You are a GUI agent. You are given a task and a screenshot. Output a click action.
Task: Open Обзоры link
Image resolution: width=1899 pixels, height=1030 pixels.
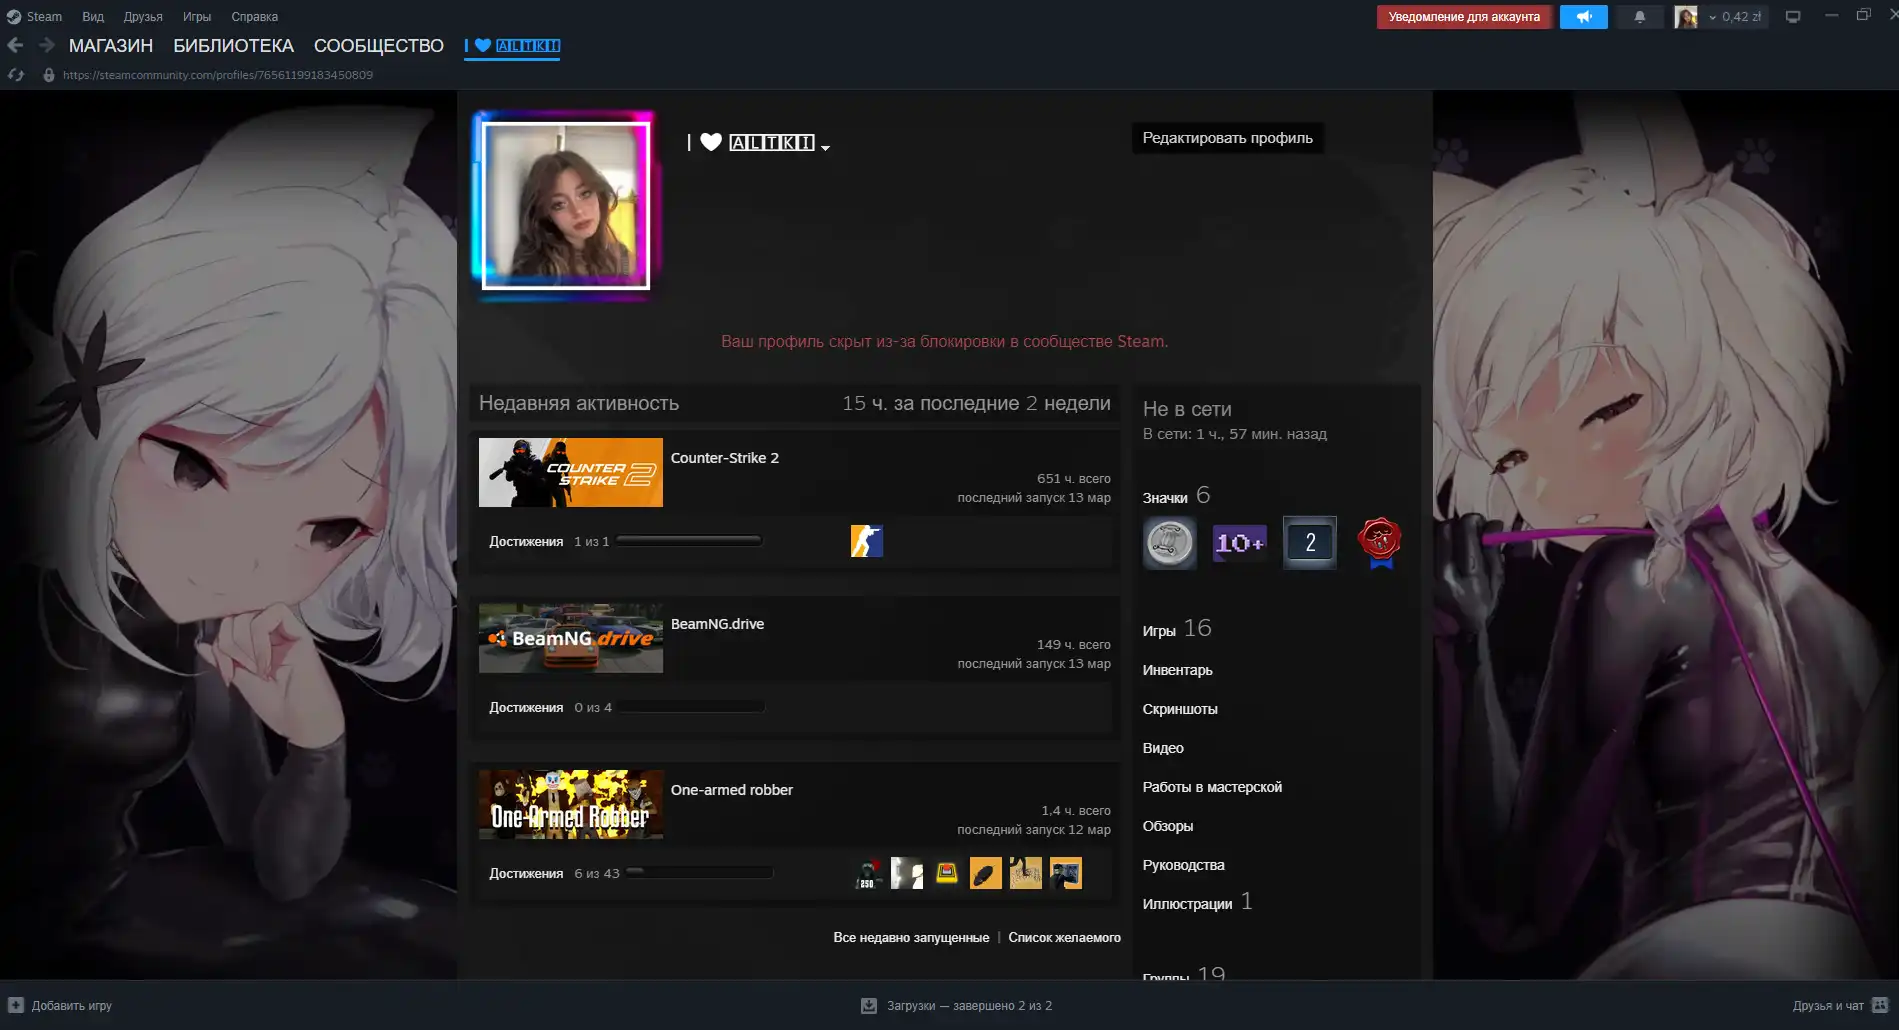(1168, 826)
